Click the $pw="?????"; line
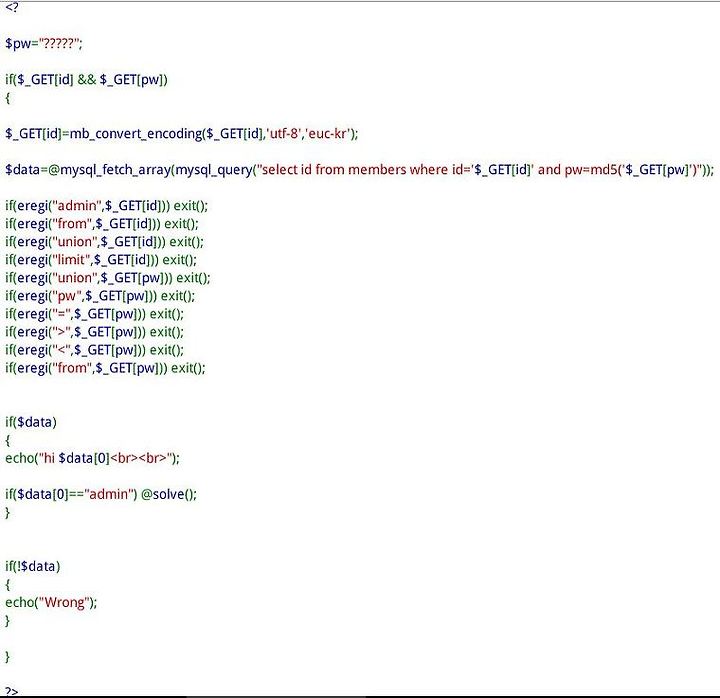 point(44,44)
